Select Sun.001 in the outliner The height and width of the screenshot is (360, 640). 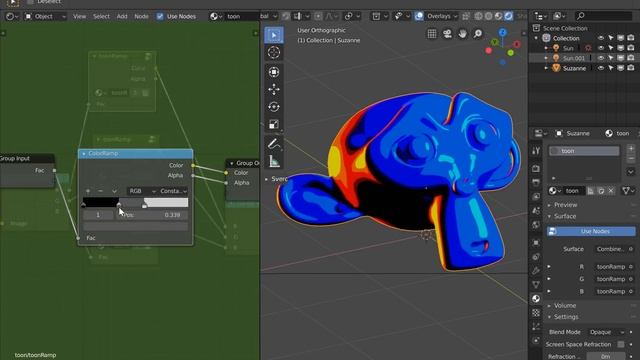573,58
